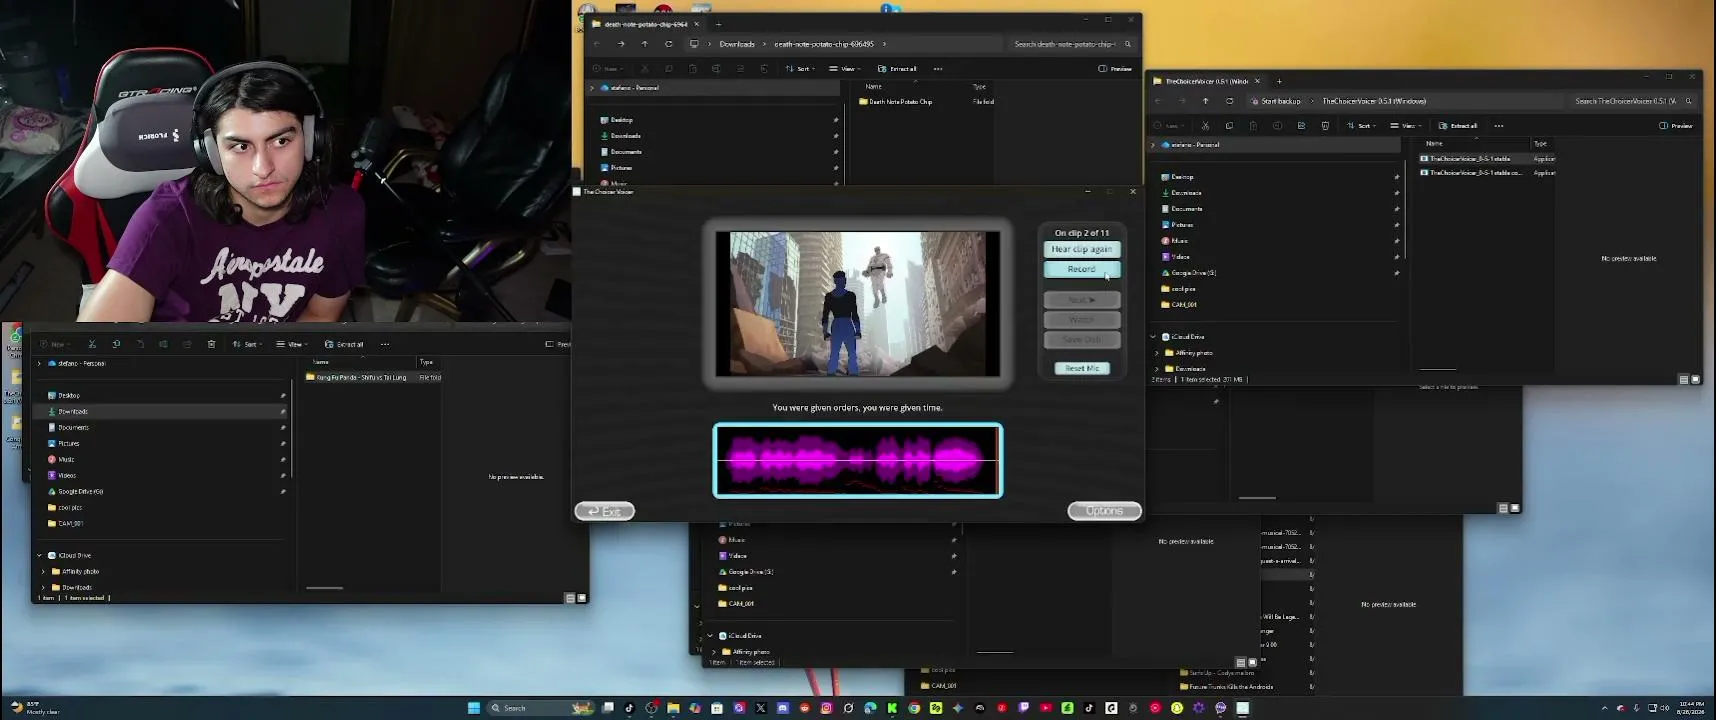1716x720 pixels.
Task: Open Desktop in death-note-potato-chip window sidebar
Action: [622, 120]
